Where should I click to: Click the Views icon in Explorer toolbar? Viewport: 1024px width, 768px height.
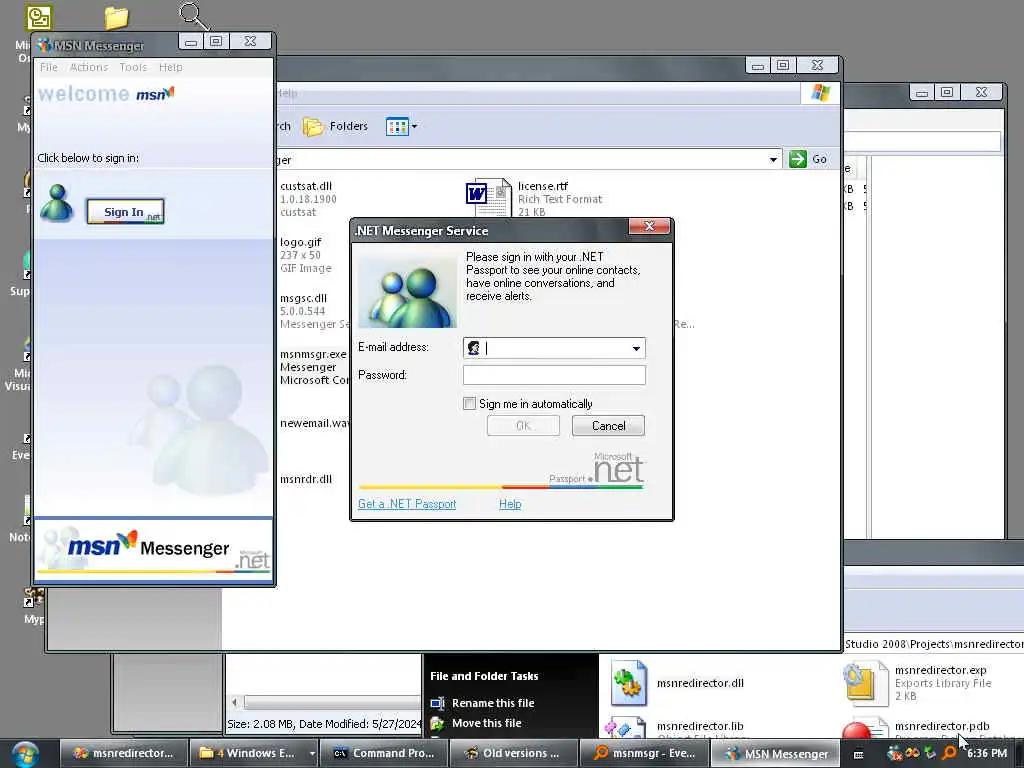point(397,126)
